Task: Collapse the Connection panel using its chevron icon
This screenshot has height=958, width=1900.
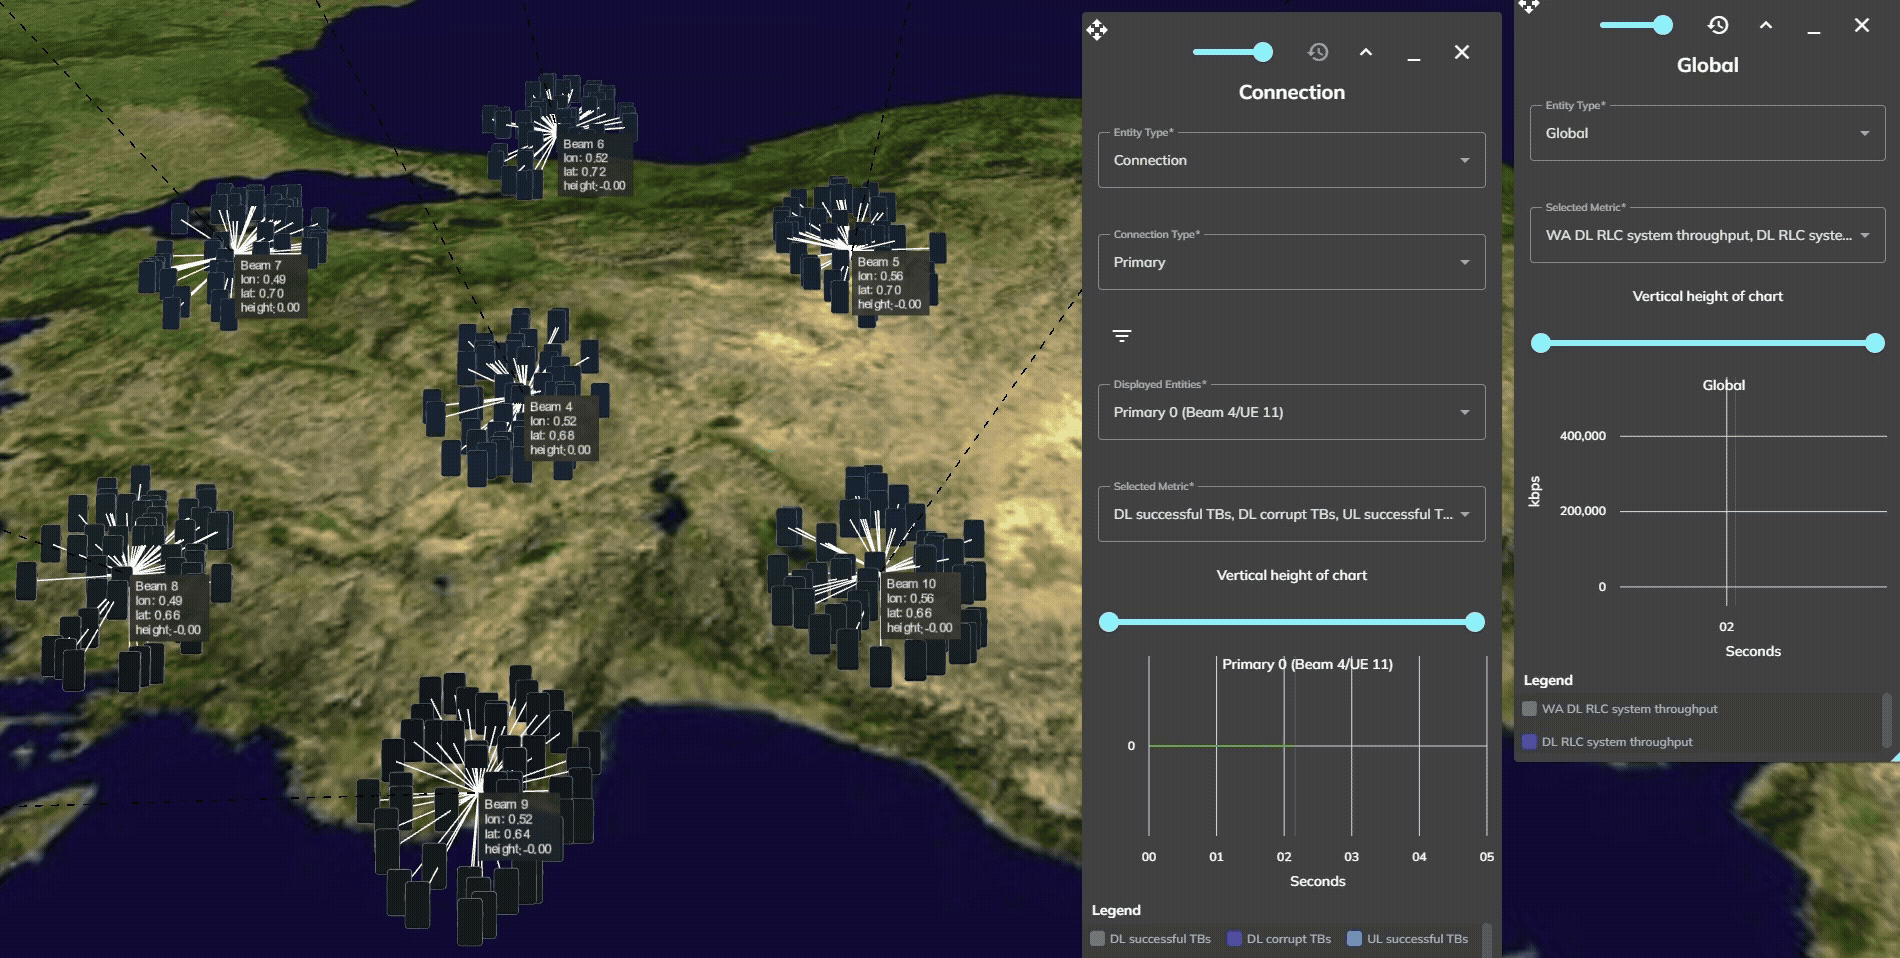Action: (1365, 51)
